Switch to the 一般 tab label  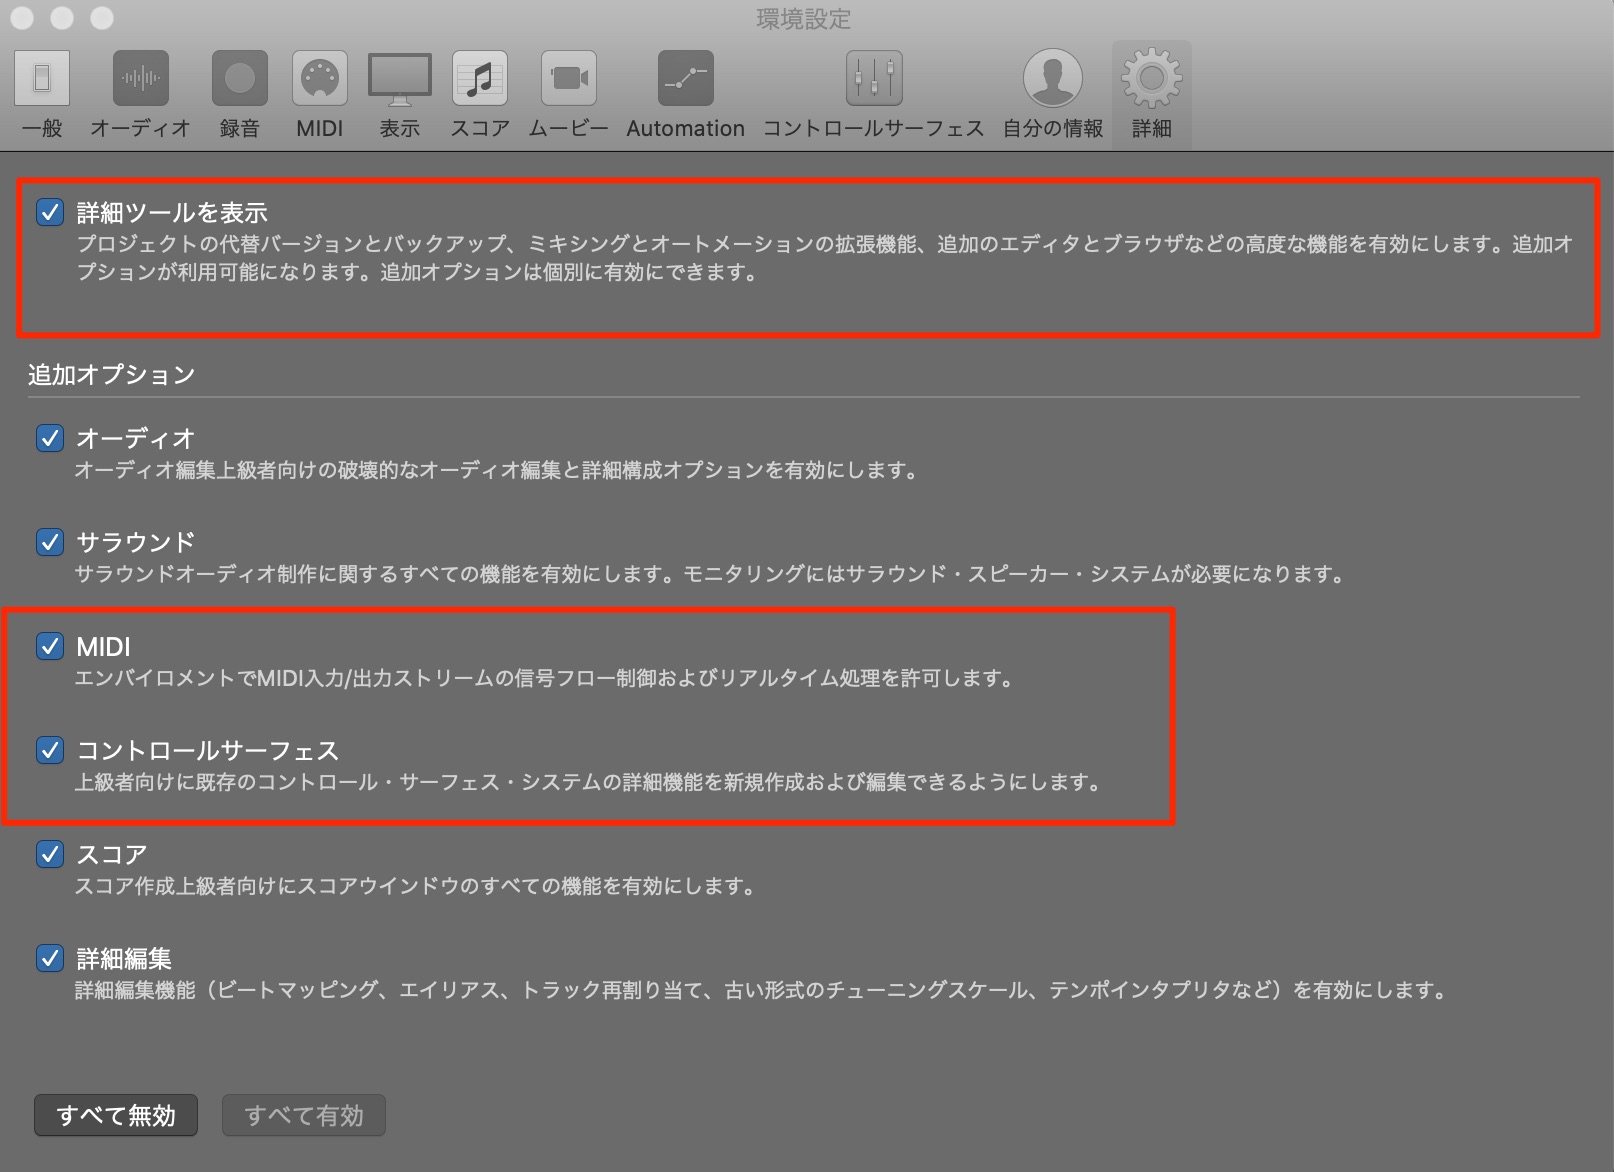pyautogui.click(x=42, y=129)
